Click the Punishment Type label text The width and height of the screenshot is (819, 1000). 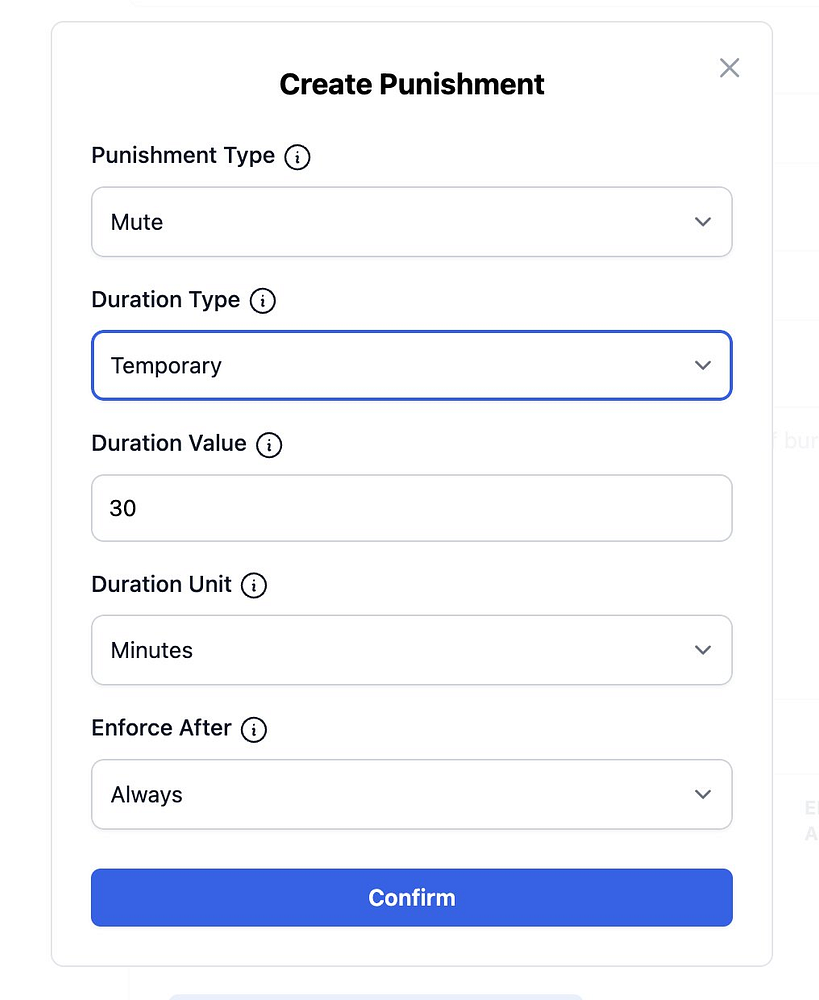pyautogui.click(x=183, y=156)
